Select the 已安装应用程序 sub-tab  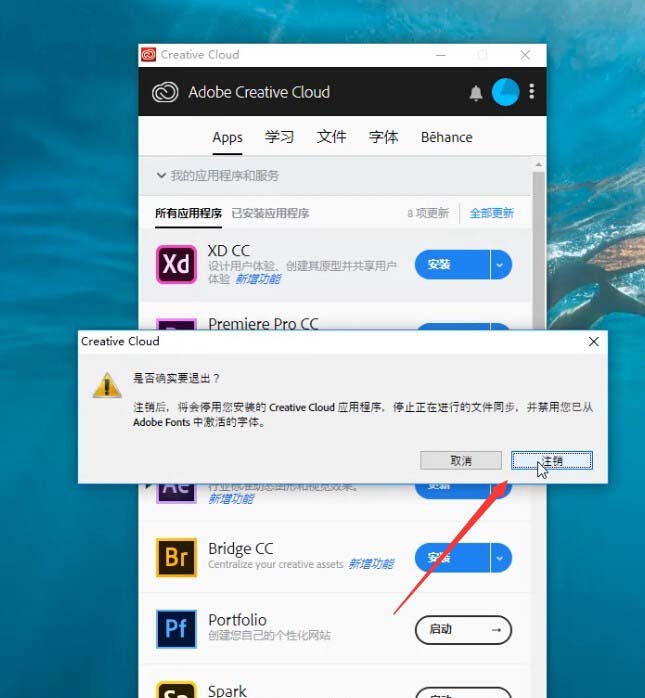click(270, 213)
